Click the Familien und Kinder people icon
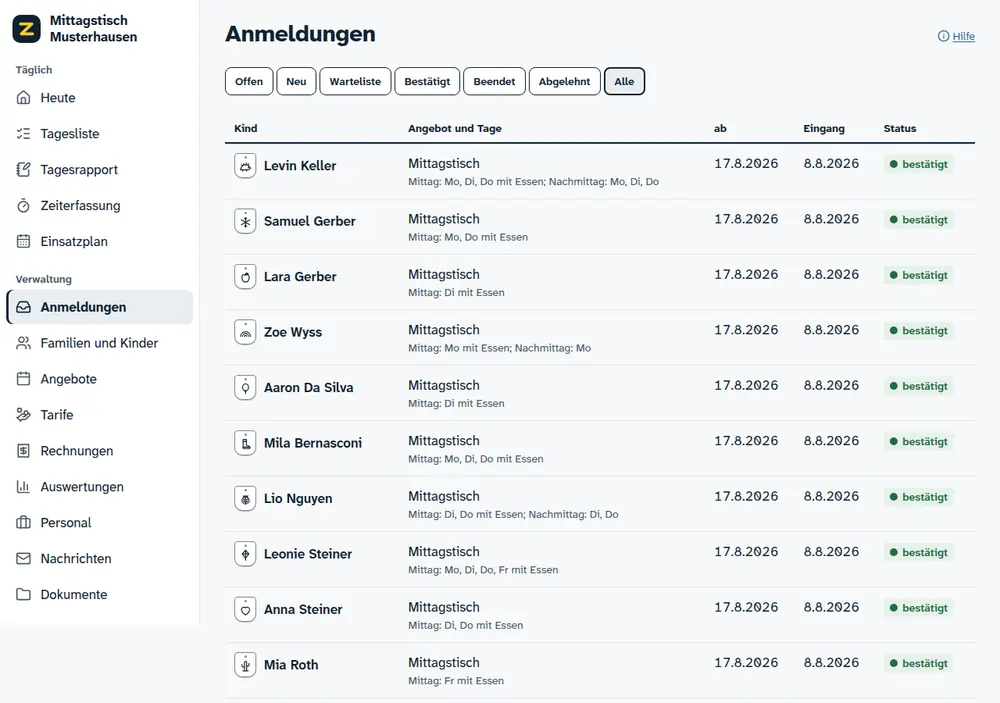This screenshot has width=1000, height=703. (x=24, y=343)
